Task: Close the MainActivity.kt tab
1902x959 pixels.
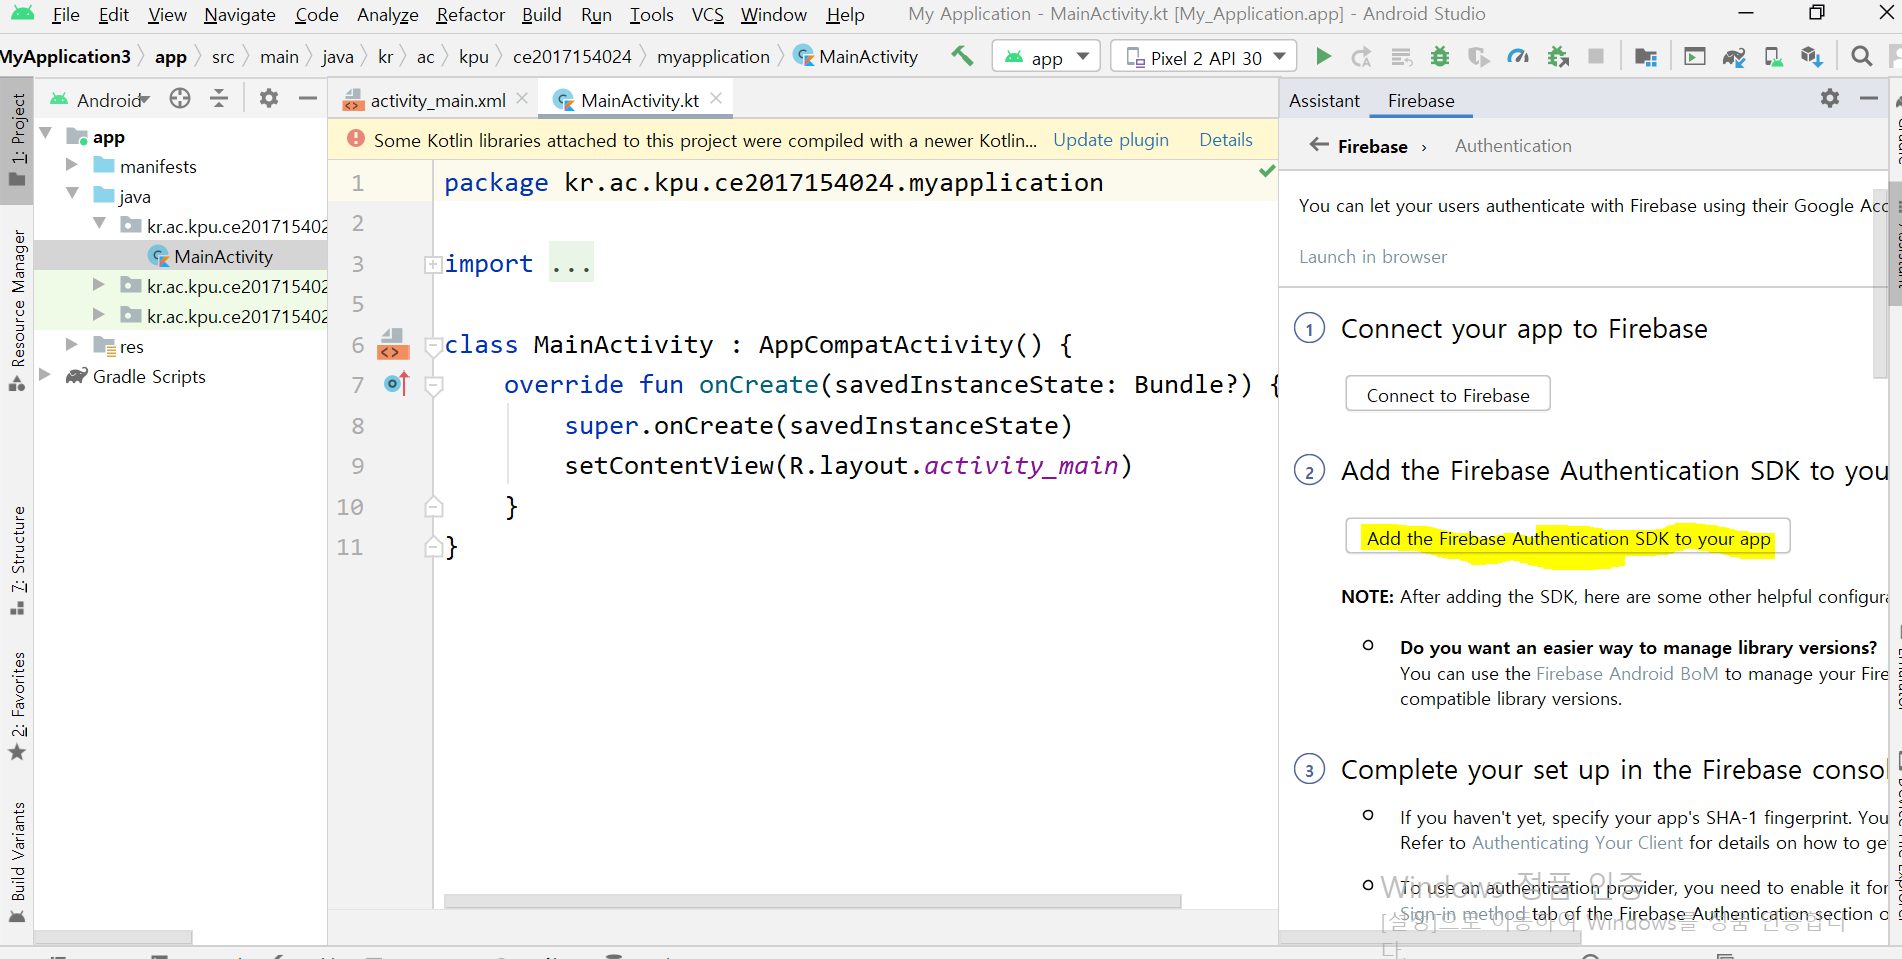Action: click(716, 98)
